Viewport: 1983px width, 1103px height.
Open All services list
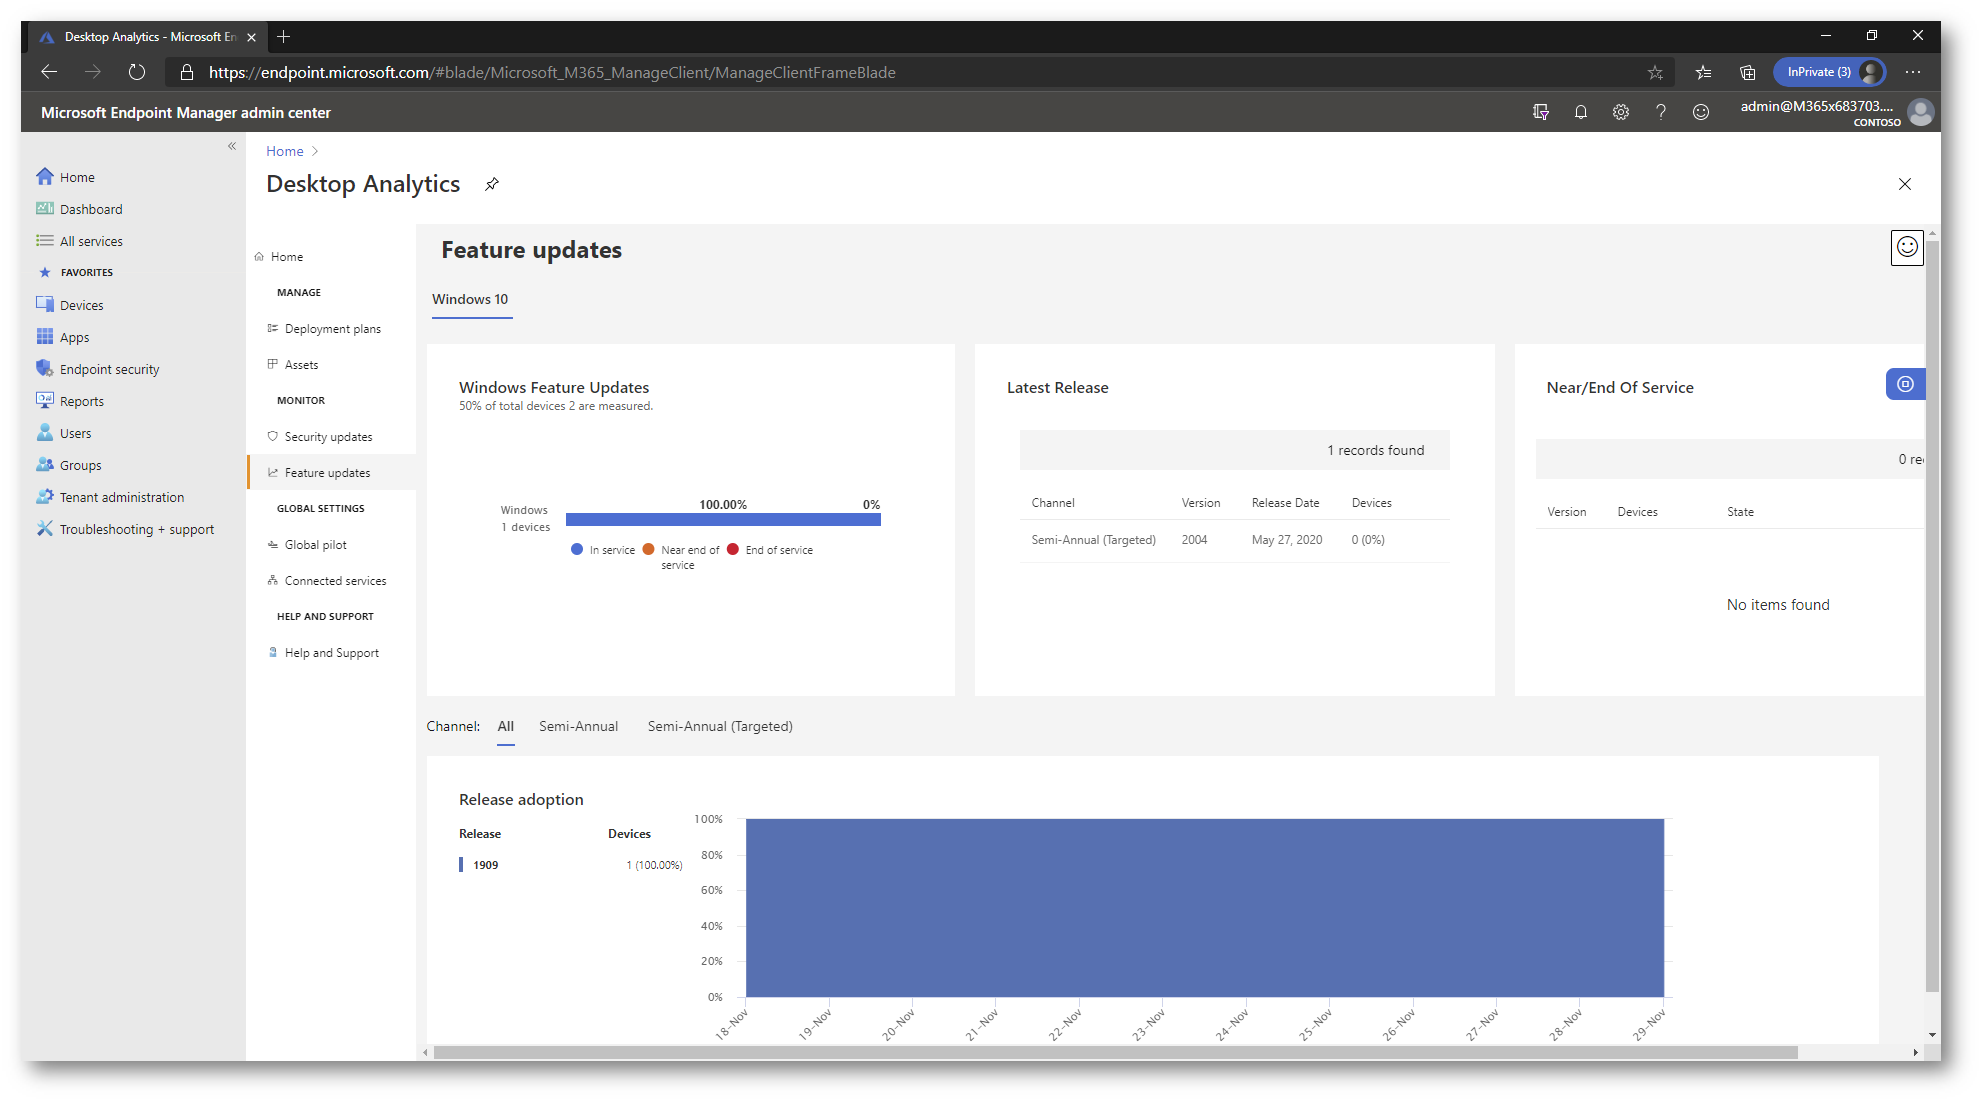(x=90, y=241)
